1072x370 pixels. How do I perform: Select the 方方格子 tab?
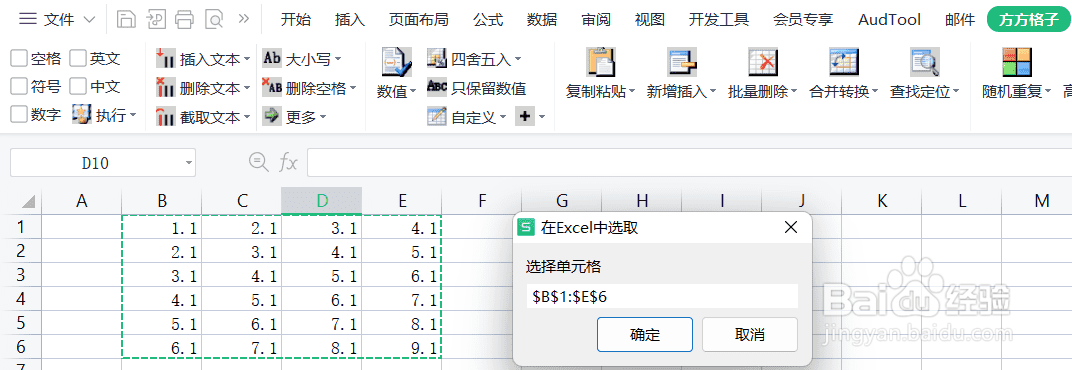pyautogui.click(x=1029, y=20)
